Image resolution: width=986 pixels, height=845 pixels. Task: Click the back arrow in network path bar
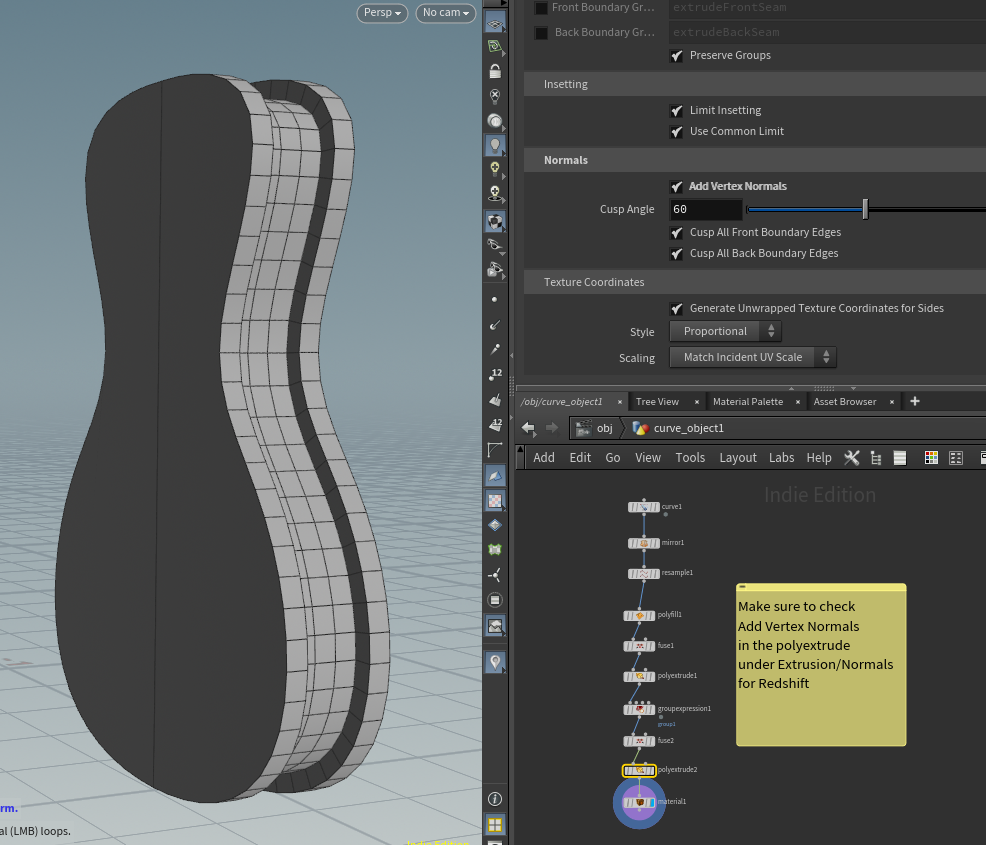coord(528,428)
